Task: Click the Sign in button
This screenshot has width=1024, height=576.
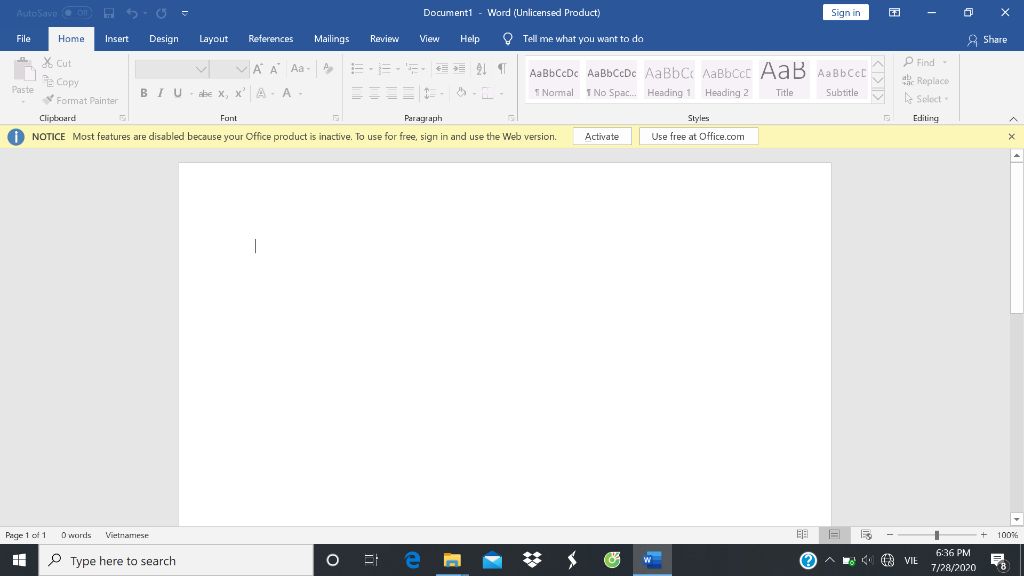Action: (x=845, y=12)
